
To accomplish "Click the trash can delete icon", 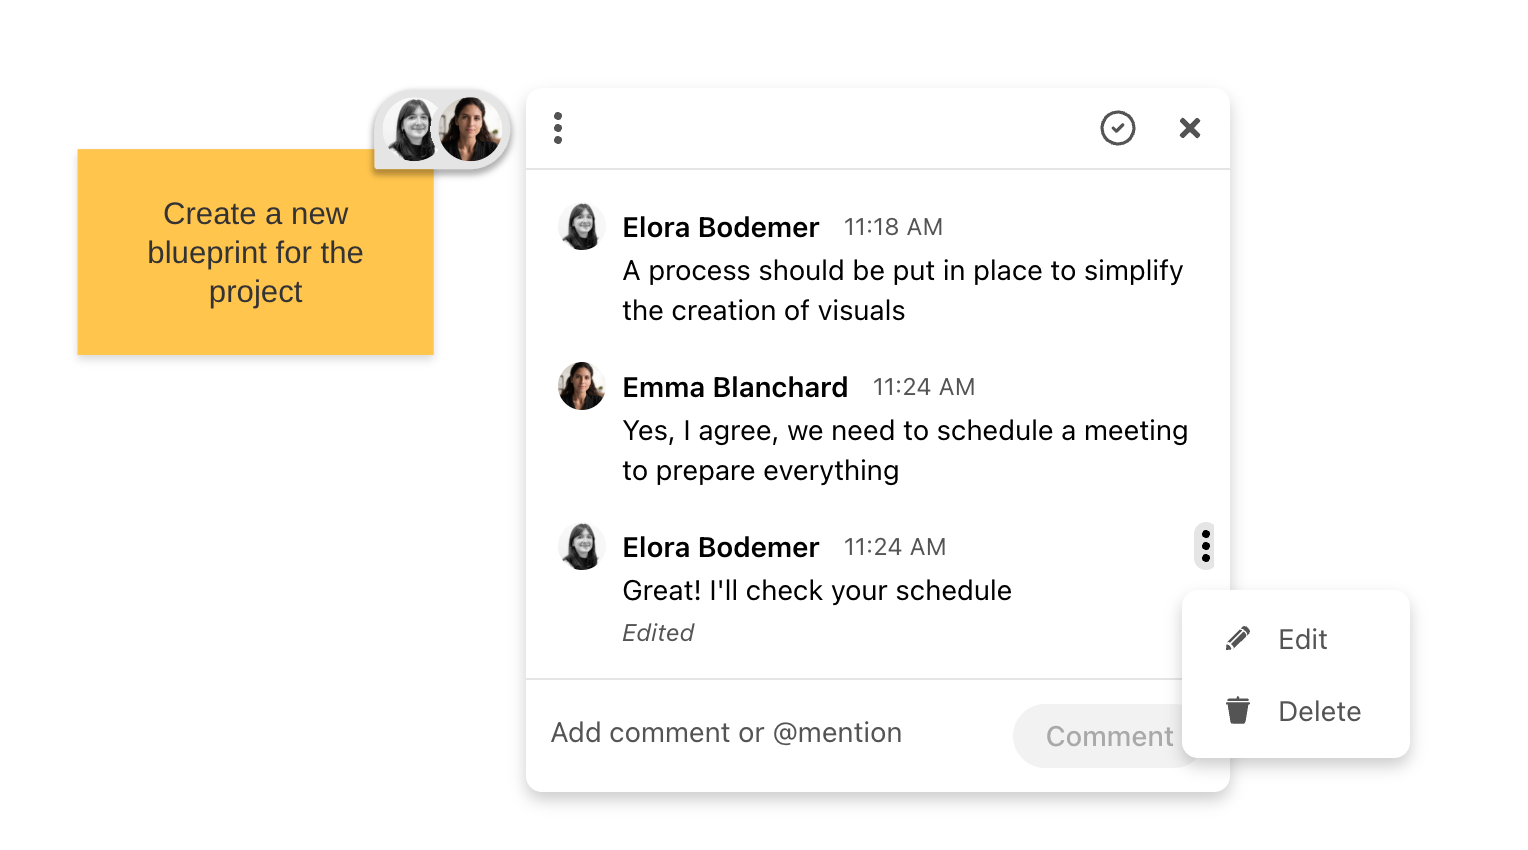I will (x=1238, y=711).
